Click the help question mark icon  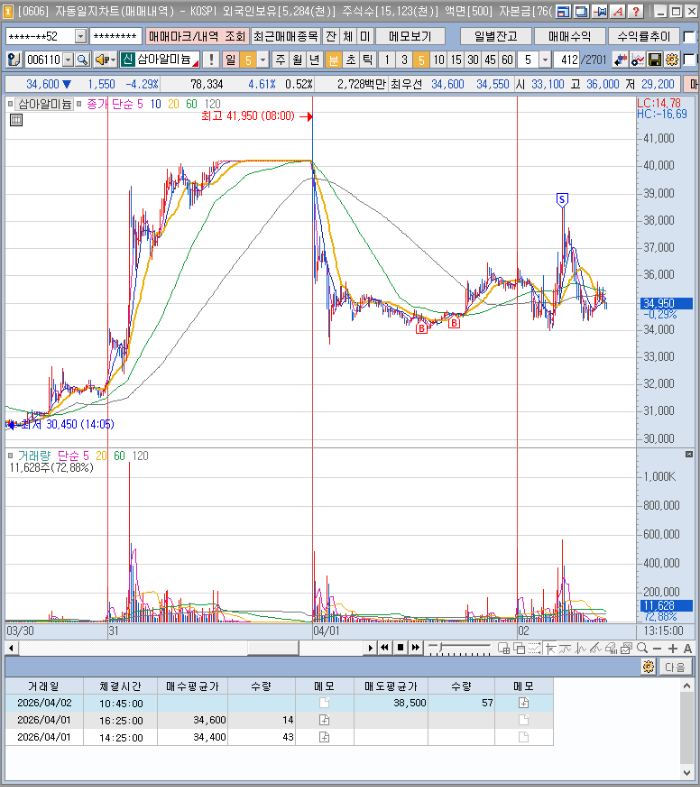635,12
